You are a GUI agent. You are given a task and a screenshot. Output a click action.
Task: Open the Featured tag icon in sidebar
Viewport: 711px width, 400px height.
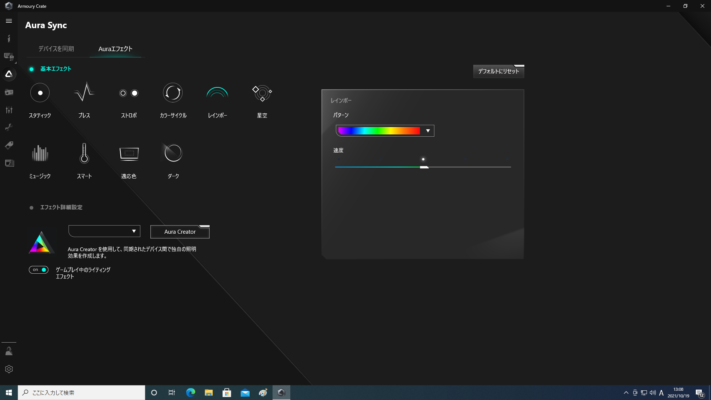coord(9,145)
